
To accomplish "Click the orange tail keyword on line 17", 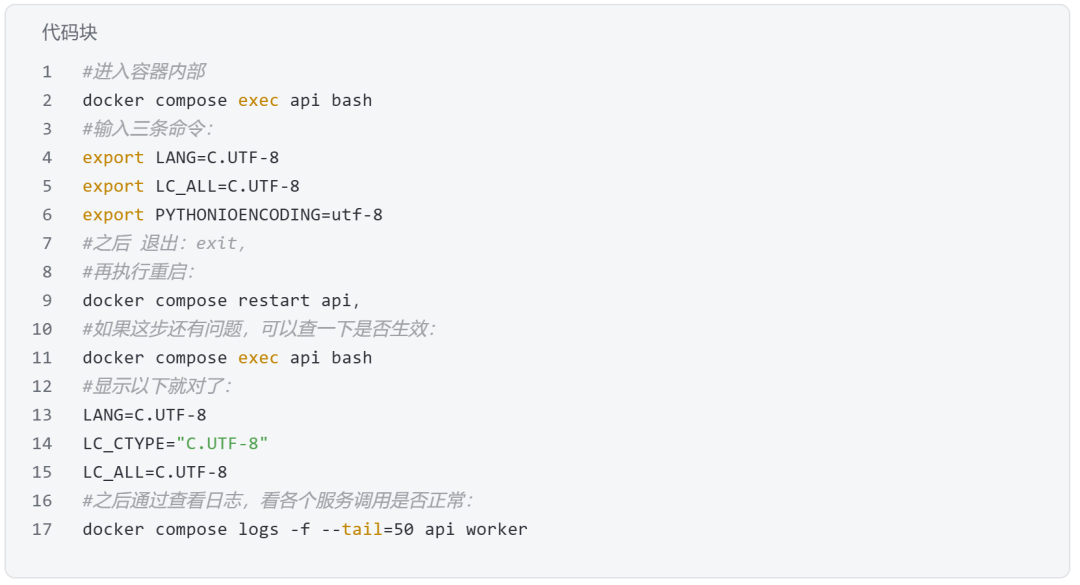I will coord(362,529).
